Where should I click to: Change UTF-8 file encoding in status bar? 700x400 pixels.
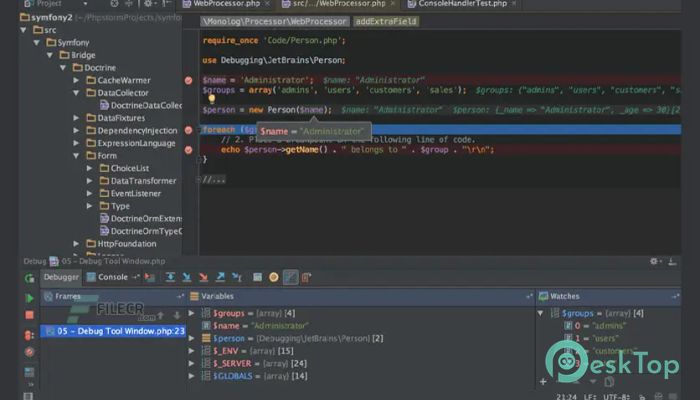616,396
